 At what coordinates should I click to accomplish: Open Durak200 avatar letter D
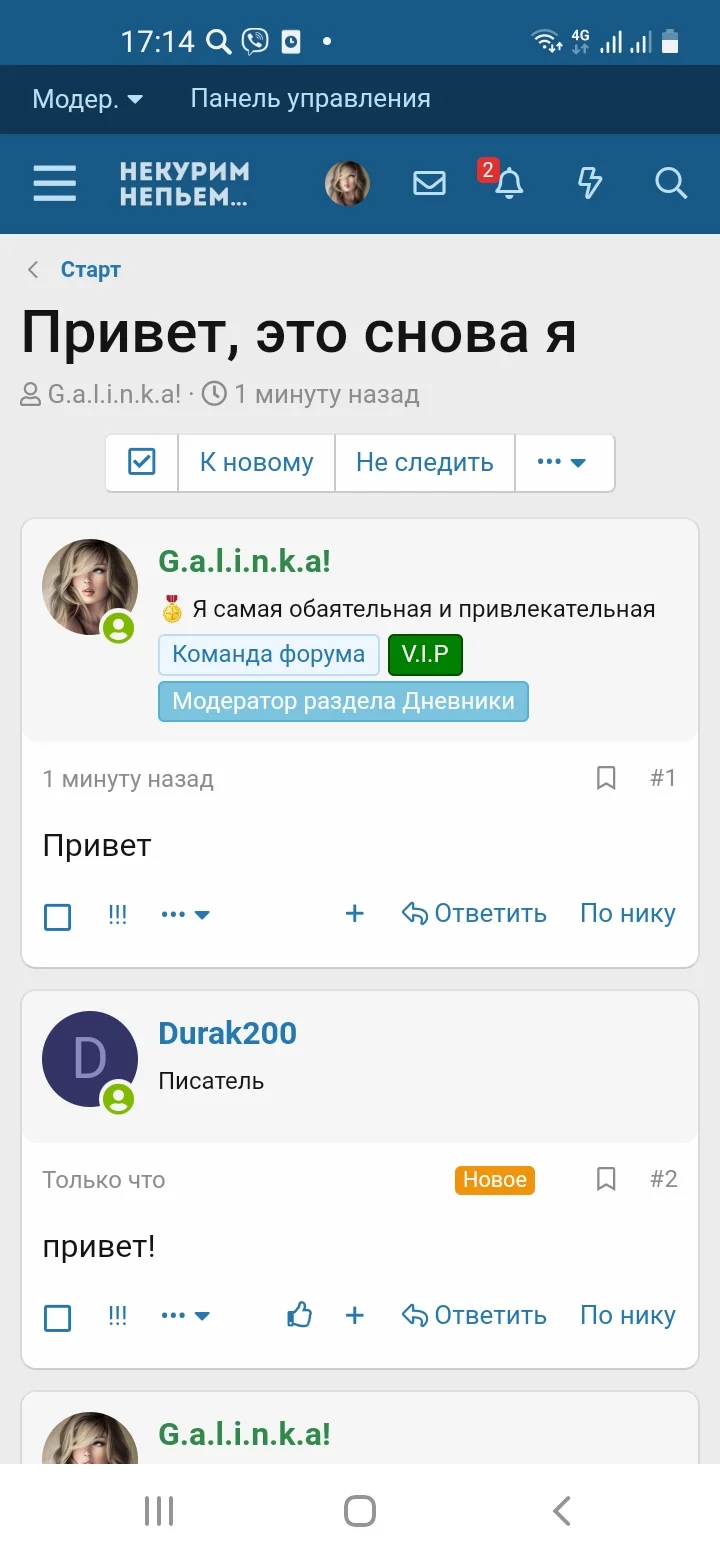pyautogui.click(x=90, y=1059)
